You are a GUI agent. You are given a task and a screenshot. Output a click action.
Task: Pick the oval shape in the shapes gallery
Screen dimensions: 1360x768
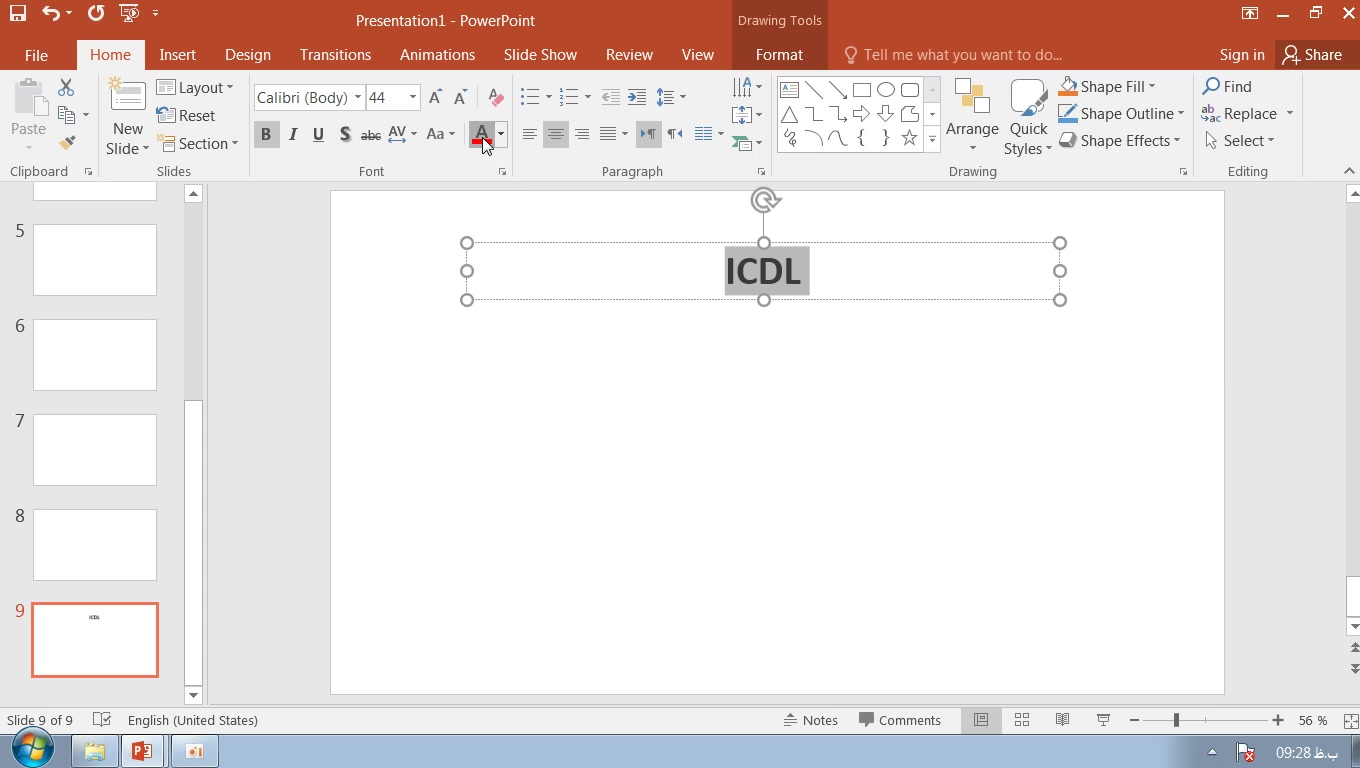coord(886,90)
